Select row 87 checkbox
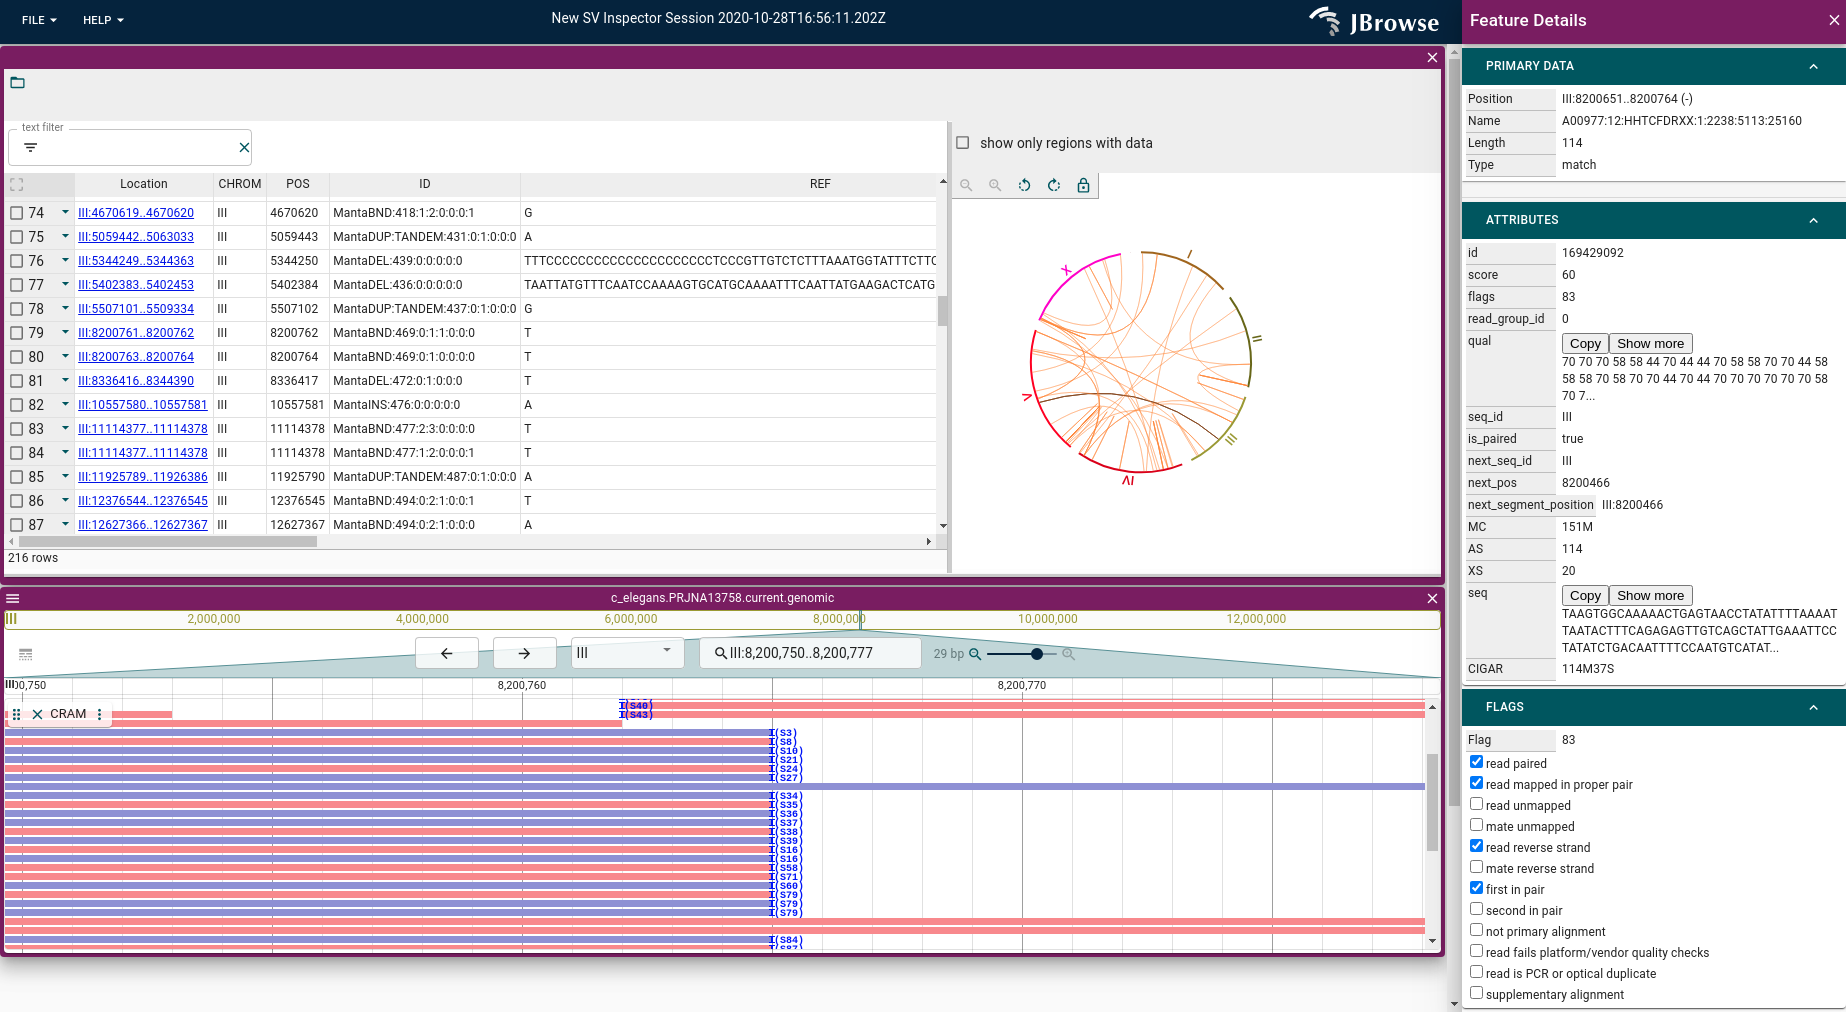The height and width of the screenshot is (1012, 1846). pyautogui.click(x=16, y=525)
